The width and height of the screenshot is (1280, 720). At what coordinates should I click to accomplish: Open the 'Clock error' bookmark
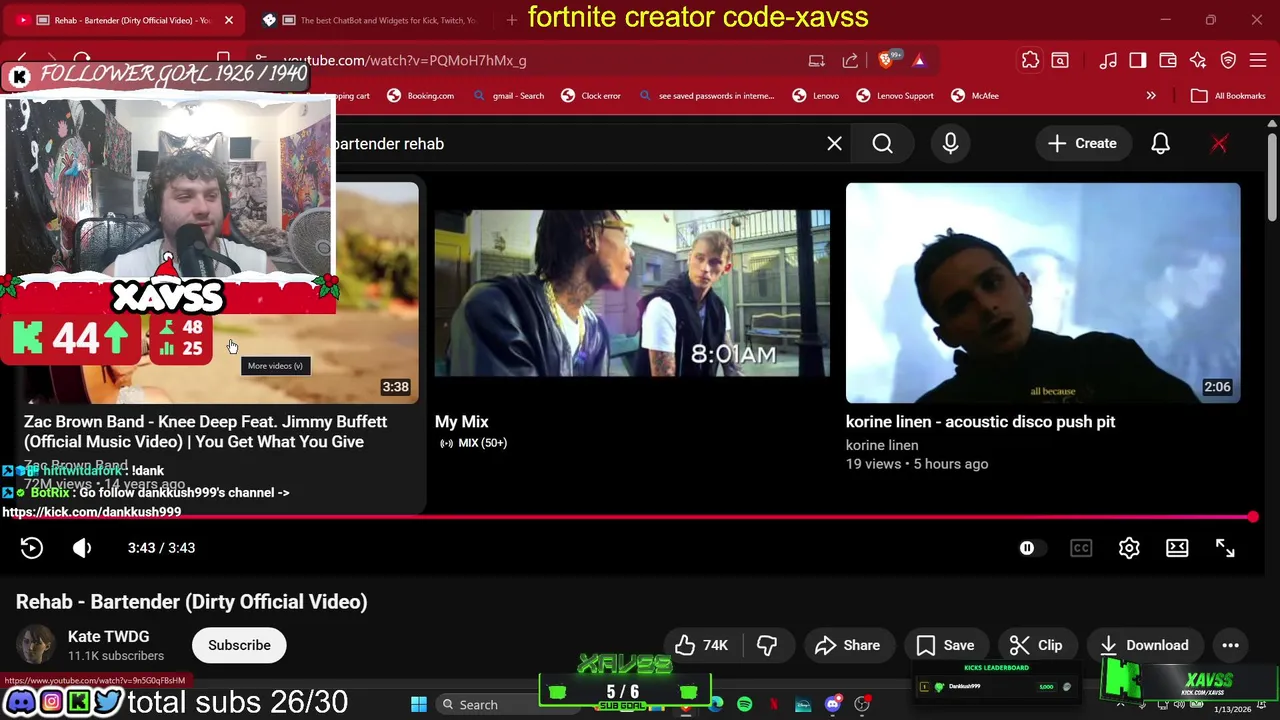pos(591,96)
